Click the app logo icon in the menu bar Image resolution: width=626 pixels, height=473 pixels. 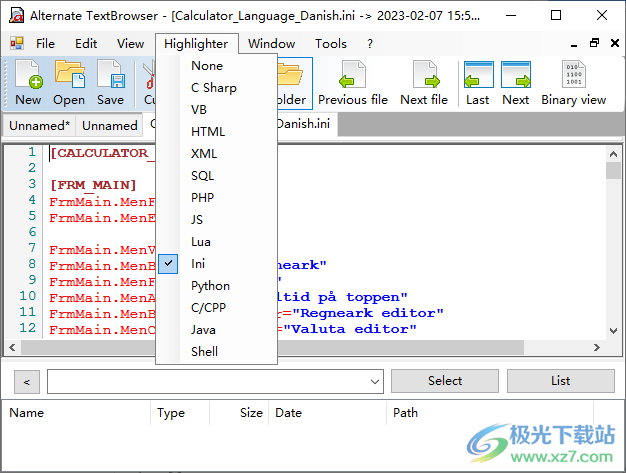point(17,43)
